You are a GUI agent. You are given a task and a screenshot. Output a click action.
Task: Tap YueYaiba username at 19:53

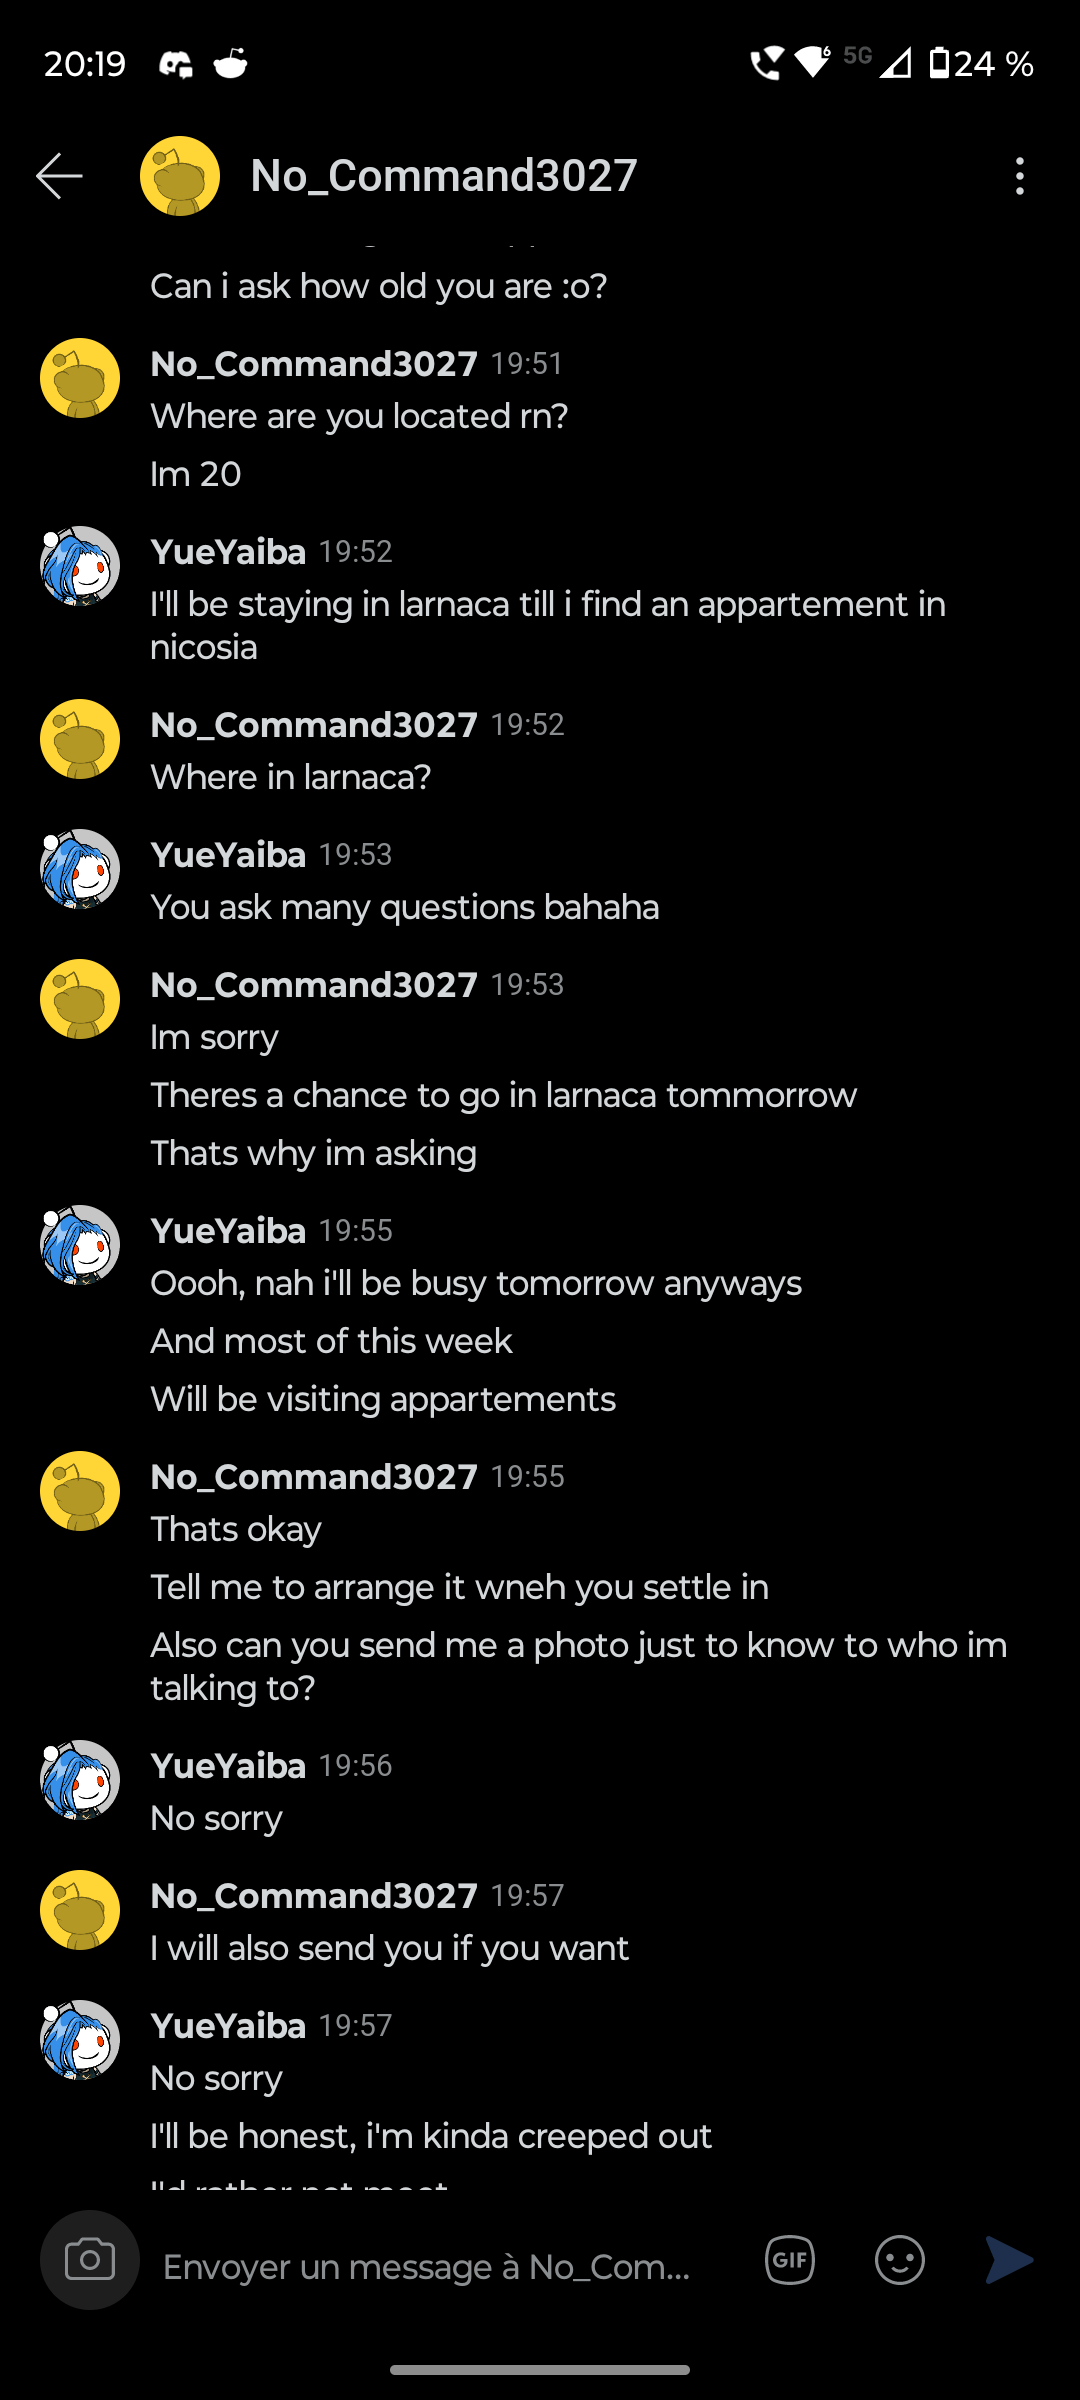pos(228,855)
